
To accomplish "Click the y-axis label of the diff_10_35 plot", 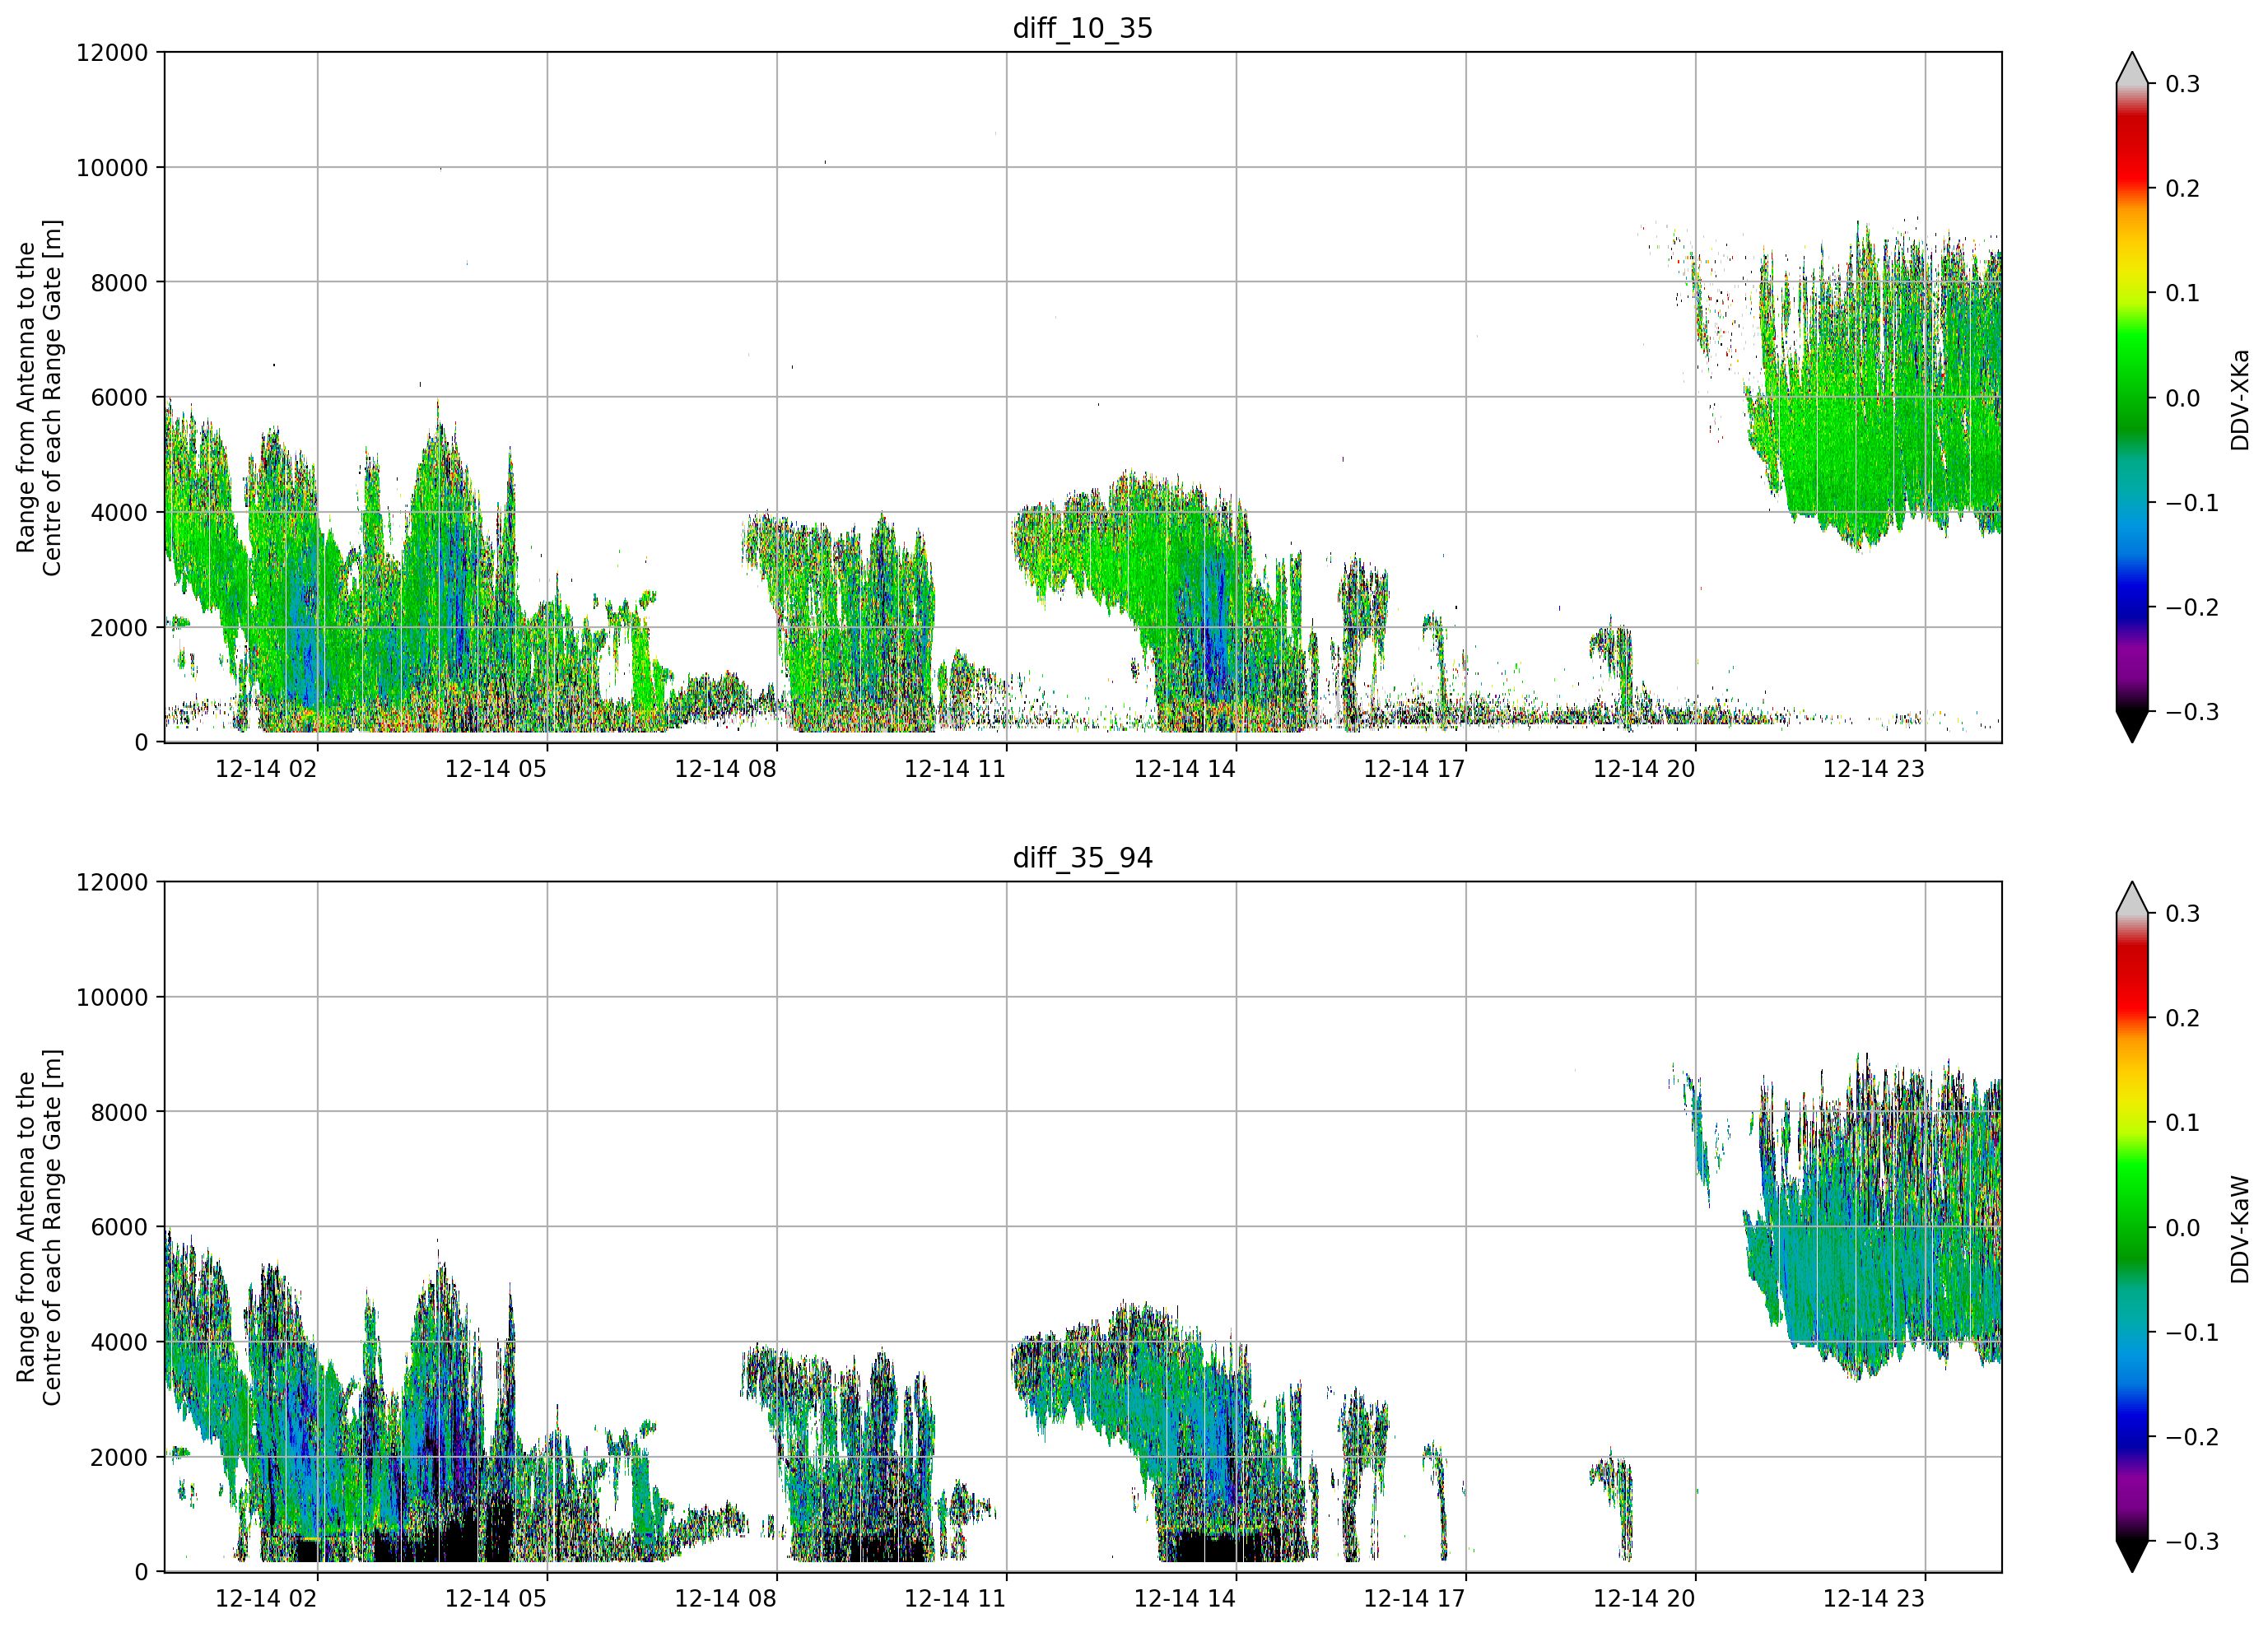I will click(39, 397).
